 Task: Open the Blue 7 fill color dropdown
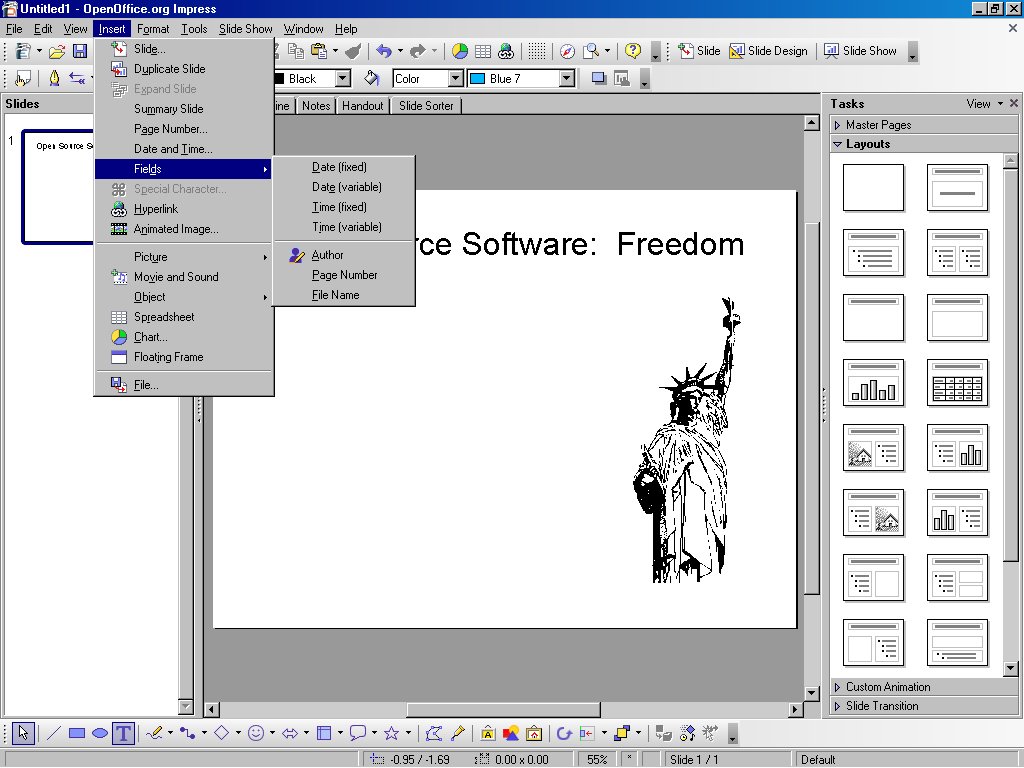(567, 78)
